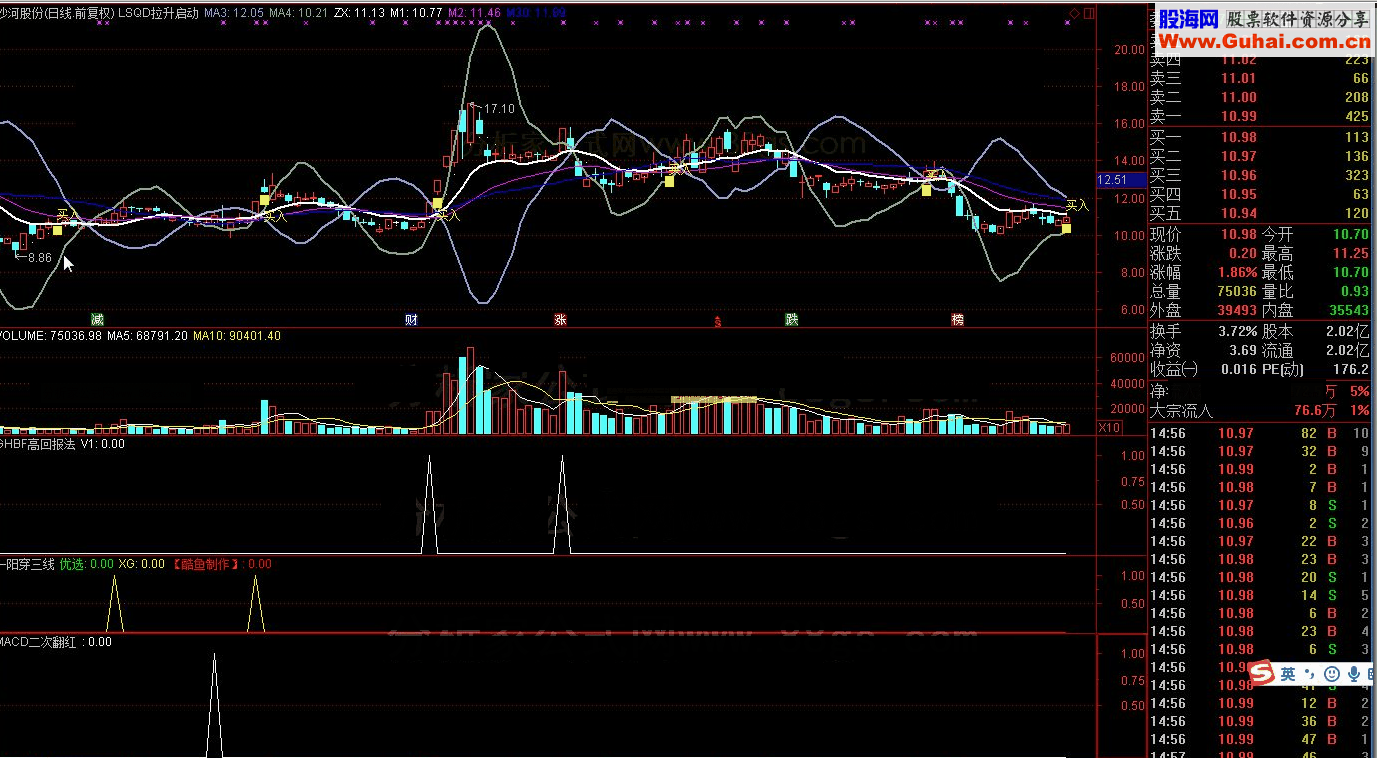Screen dimensions: 1377x758
Task: Select the 卖一 10.99 ask row
Action: tap(1262, 116)
